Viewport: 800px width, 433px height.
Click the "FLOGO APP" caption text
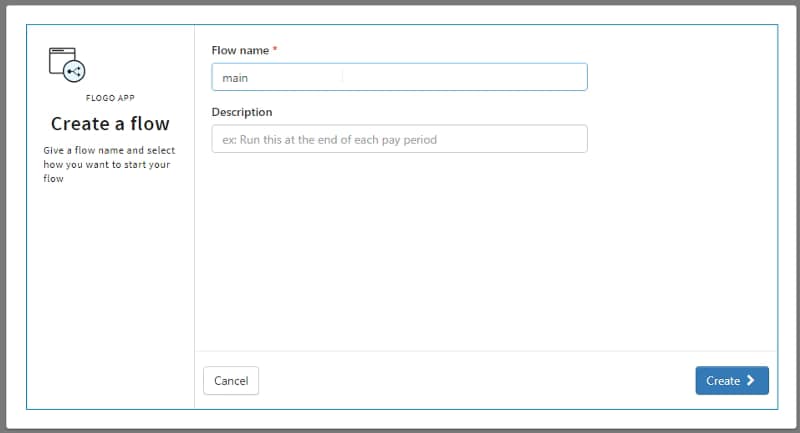pos(110,99)
